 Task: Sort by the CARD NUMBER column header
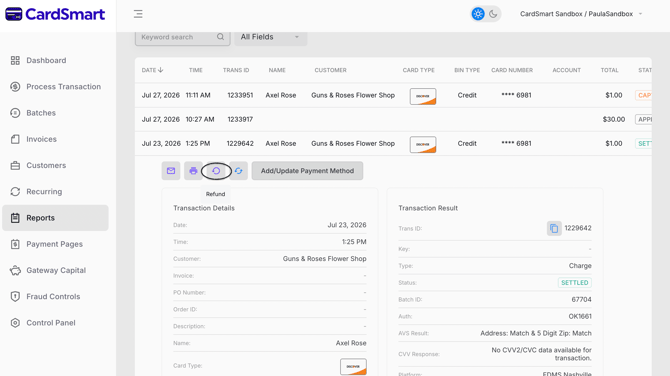[512, 70]
